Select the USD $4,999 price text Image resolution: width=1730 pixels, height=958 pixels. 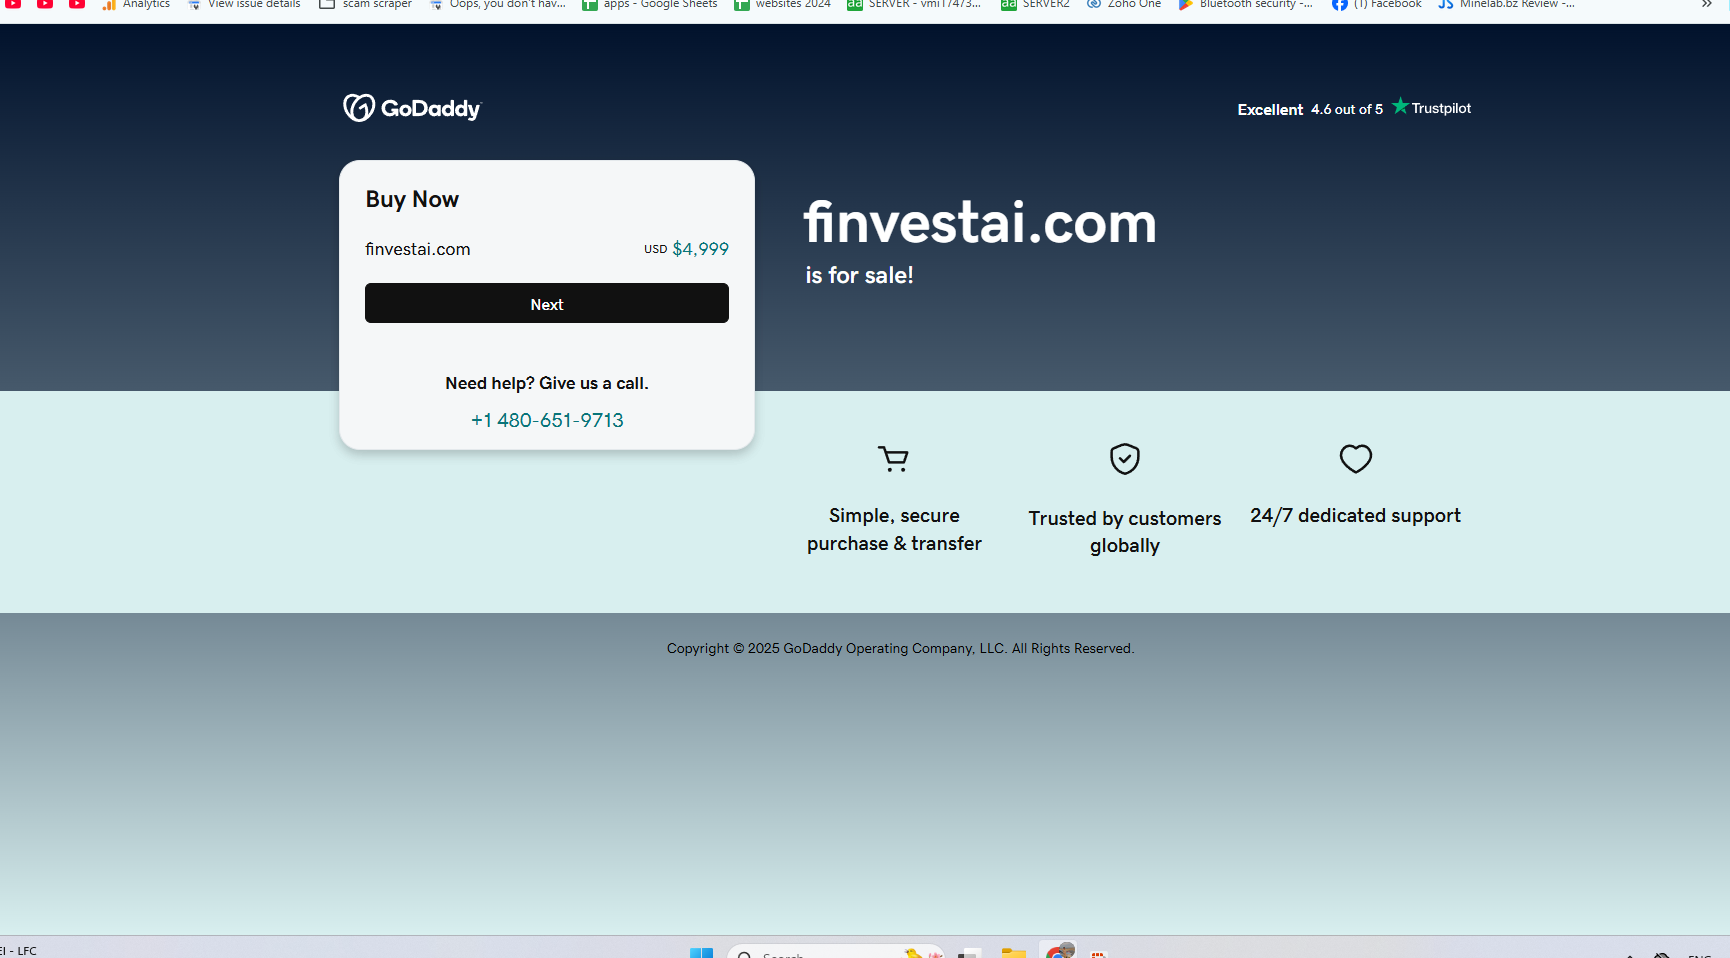point(686,249)
